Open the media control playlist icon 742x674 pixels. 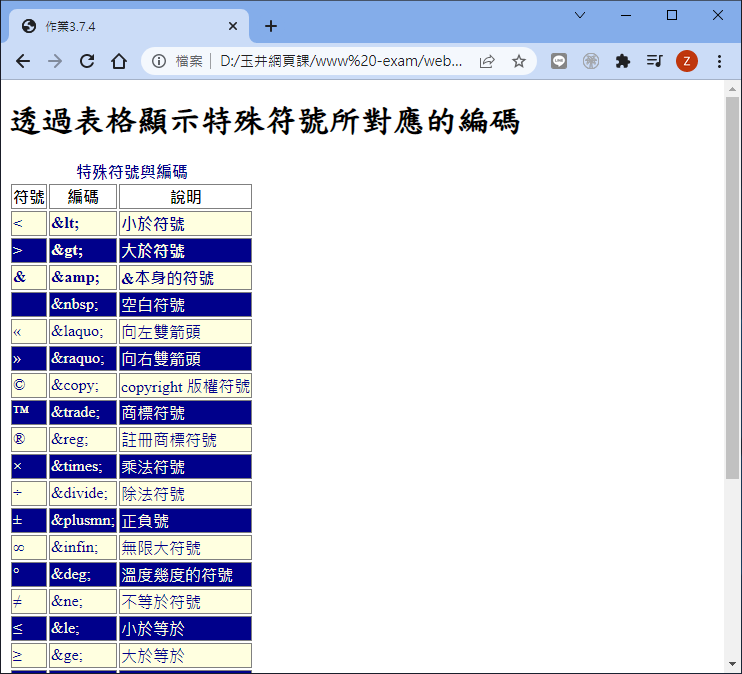[654, 61]
